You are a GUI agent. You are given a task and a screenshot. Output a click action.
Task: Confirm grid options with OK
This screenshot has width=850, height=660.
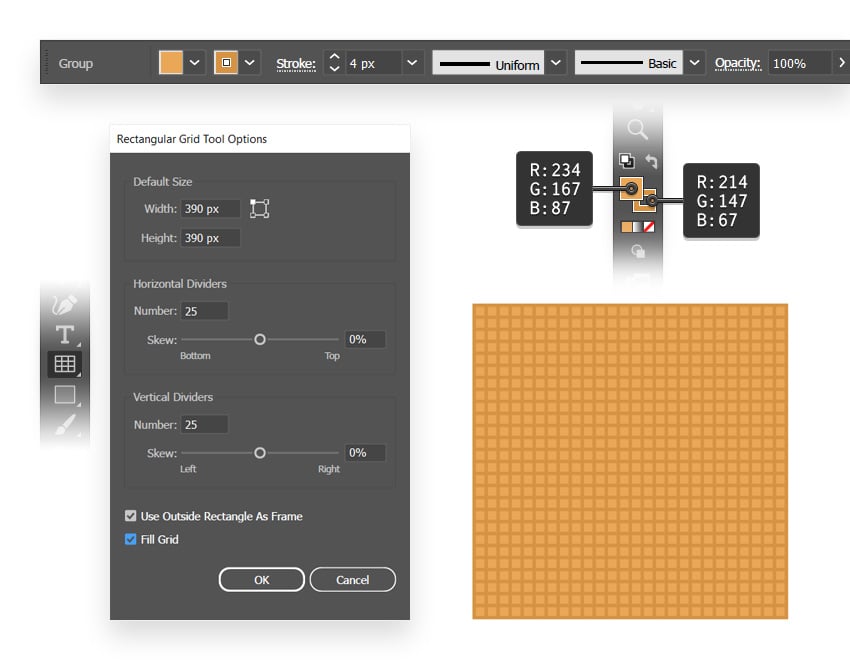(x=262, y=580)
